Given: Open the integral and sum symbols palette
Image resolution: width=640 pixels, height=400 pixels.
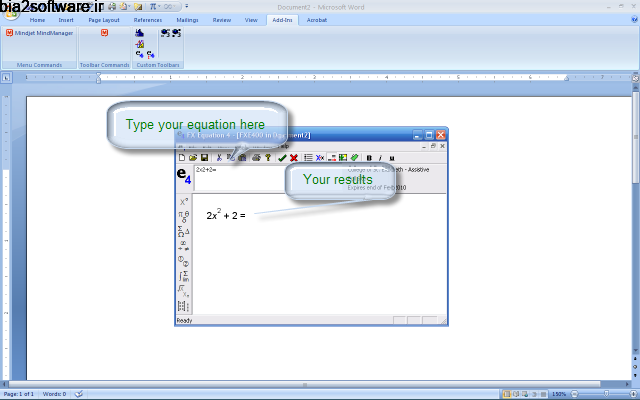Looking at the screenshot, I should pos(183,276).
